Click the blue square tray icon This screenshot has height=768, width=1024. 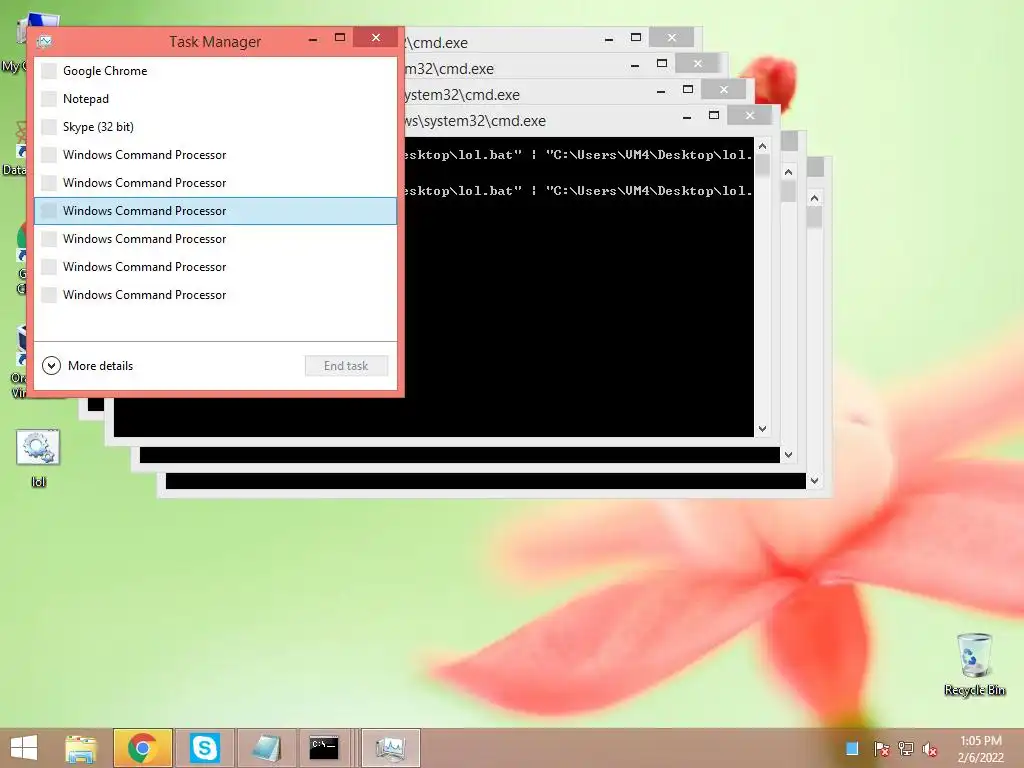[x=852, y=748]
